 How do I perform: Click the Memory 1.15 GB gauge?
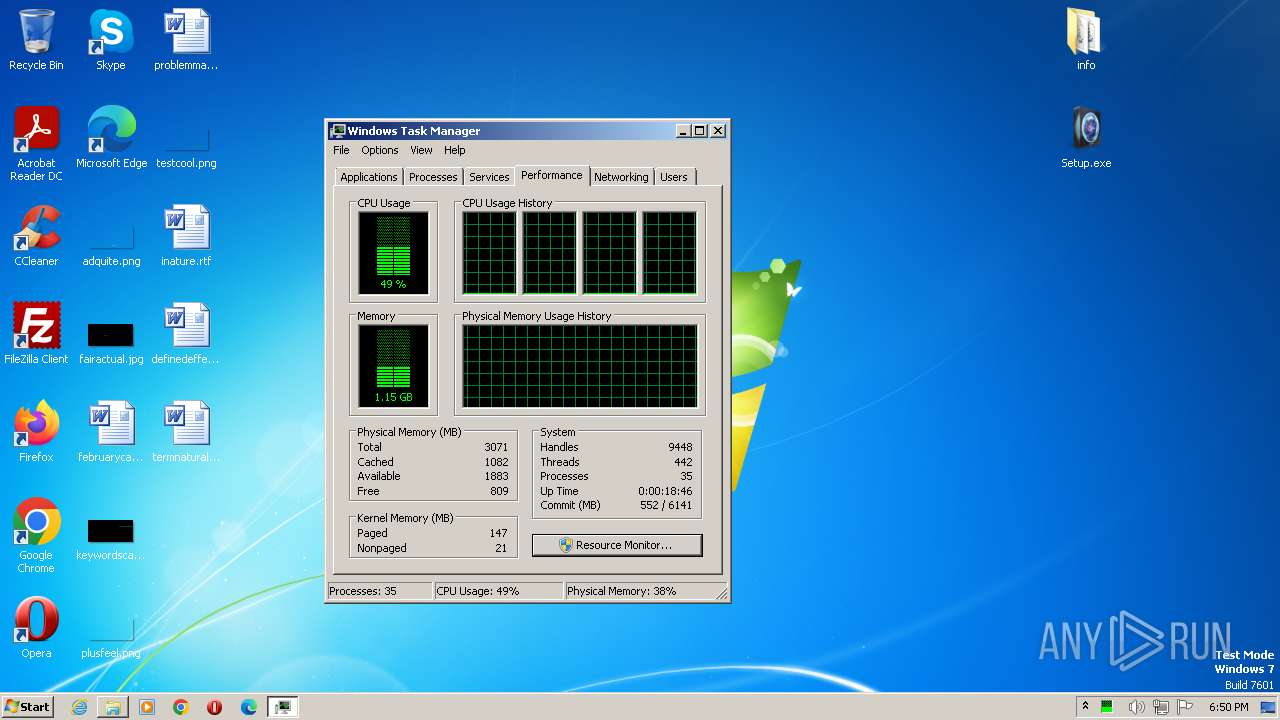[x=393, y=366]
